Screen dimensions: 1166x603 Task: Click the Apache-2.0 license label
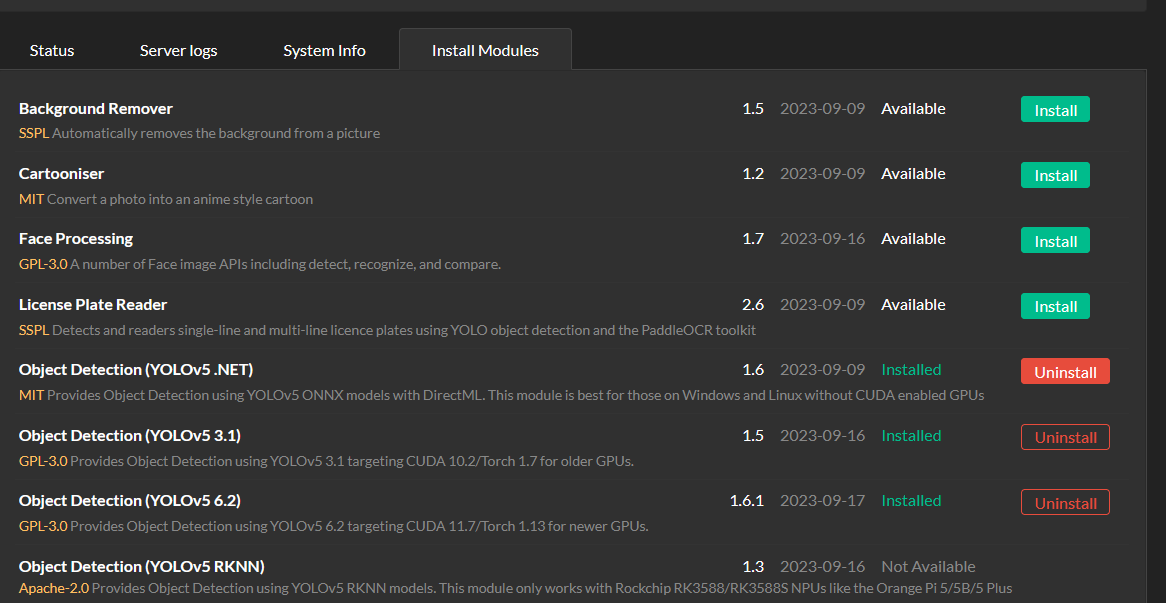coord(54,588)
